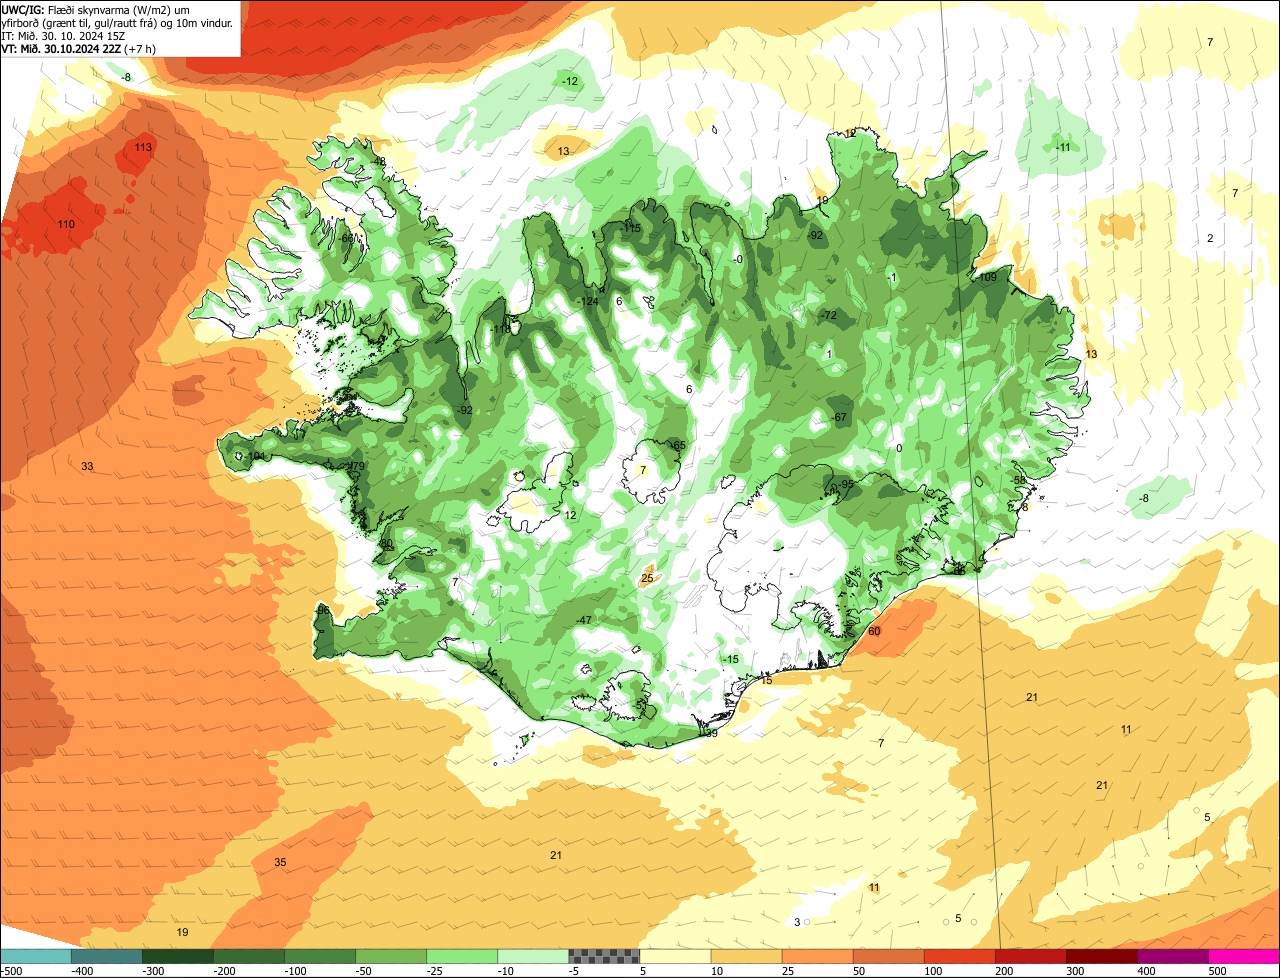Click the teal legend swatch between -500 and -400

point(36,956)
